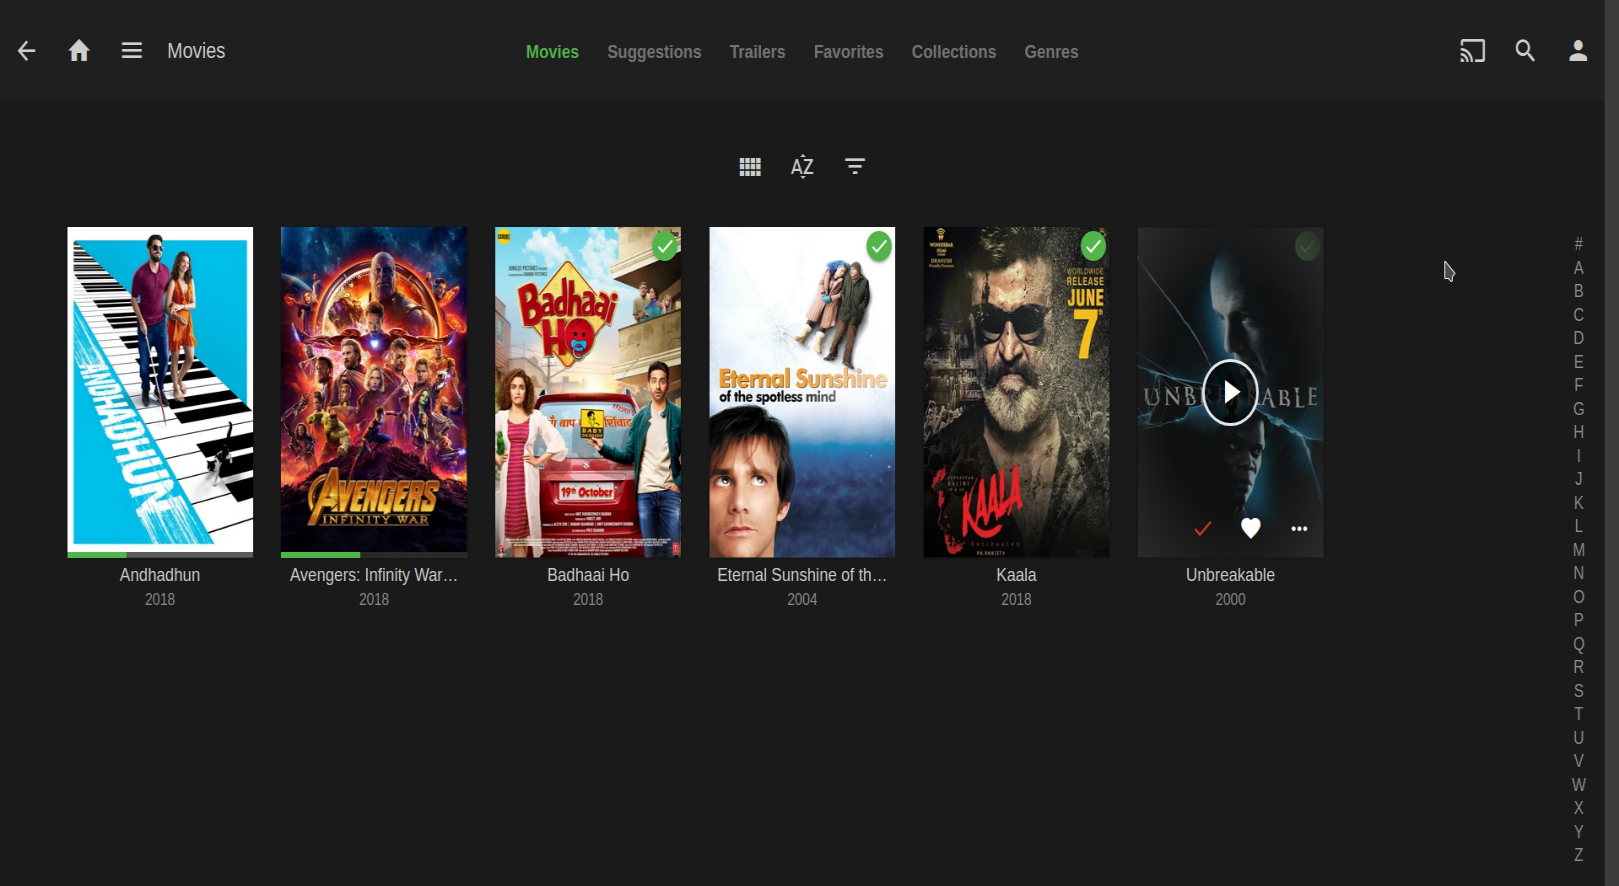This screenshot has width=1619, height=886.
Task: Jump to letter E in alphabet picker
Action: (1578, 362)
